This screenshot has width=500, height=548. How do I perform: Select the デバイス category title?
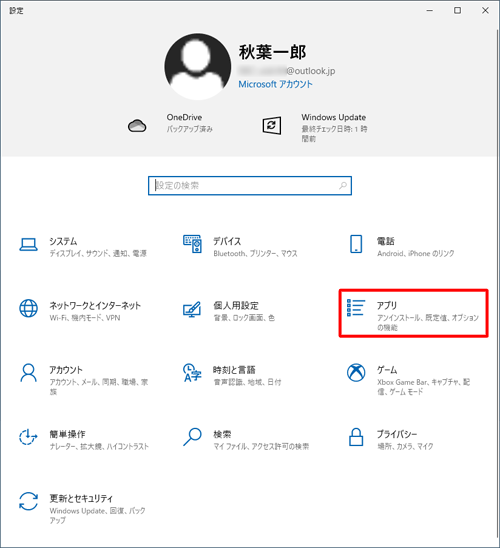[x=227, y=241]
